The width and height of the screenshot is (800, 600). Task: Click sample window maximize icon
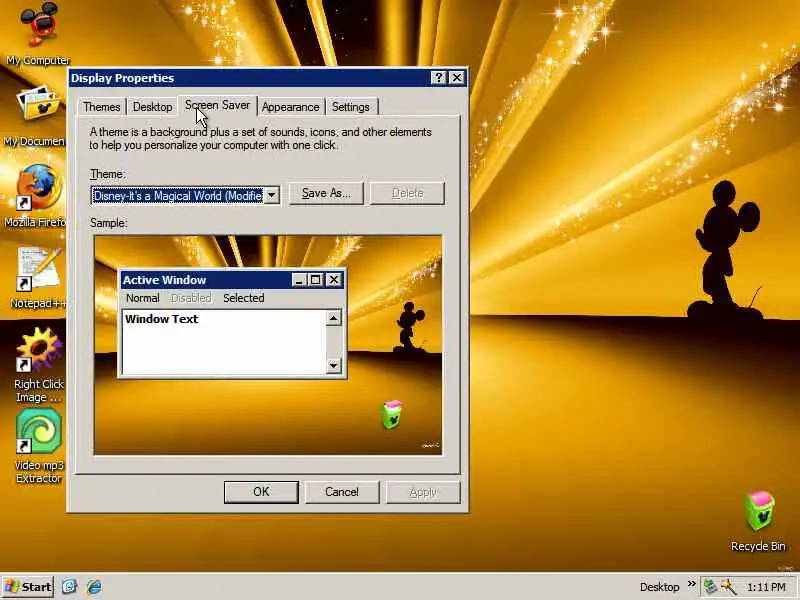[x=315, y=280]
